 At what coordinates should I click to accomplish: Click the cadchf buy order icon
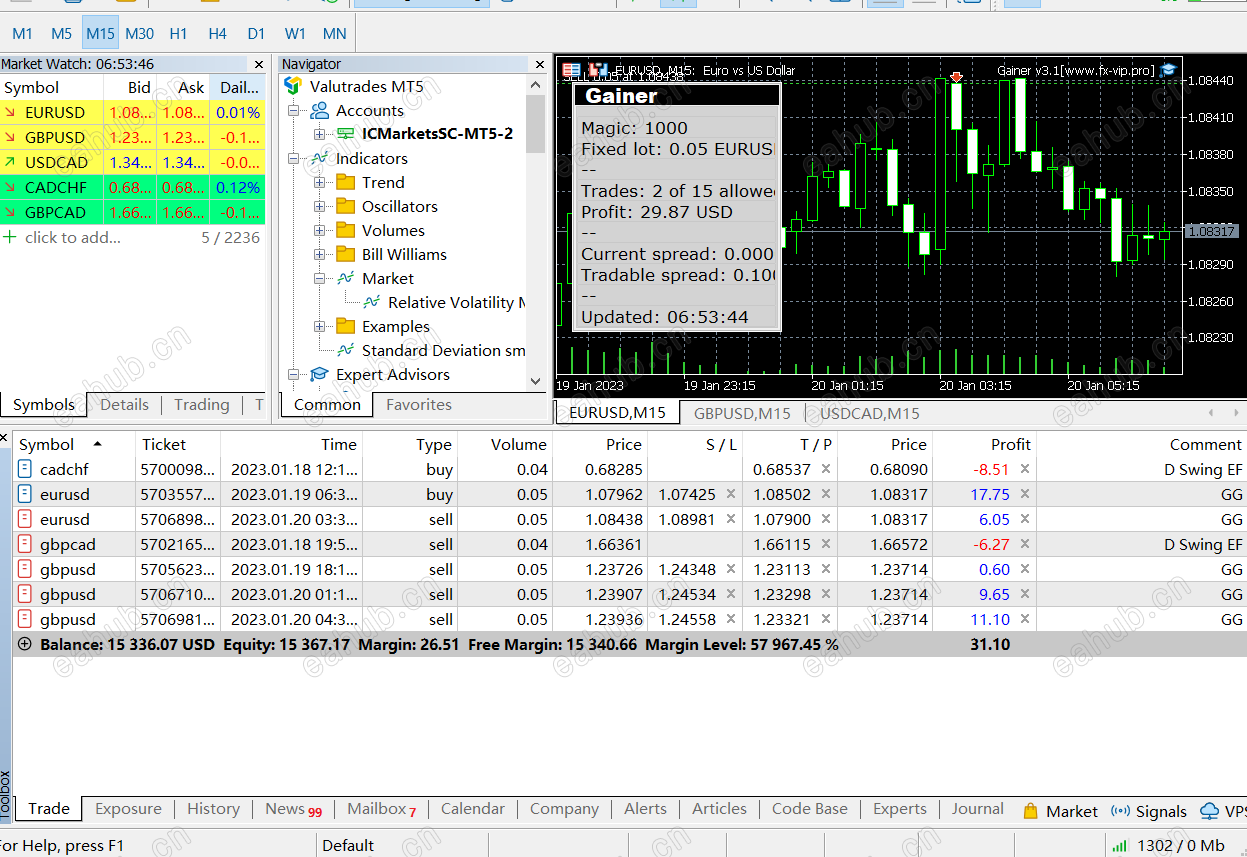(25, 469)
